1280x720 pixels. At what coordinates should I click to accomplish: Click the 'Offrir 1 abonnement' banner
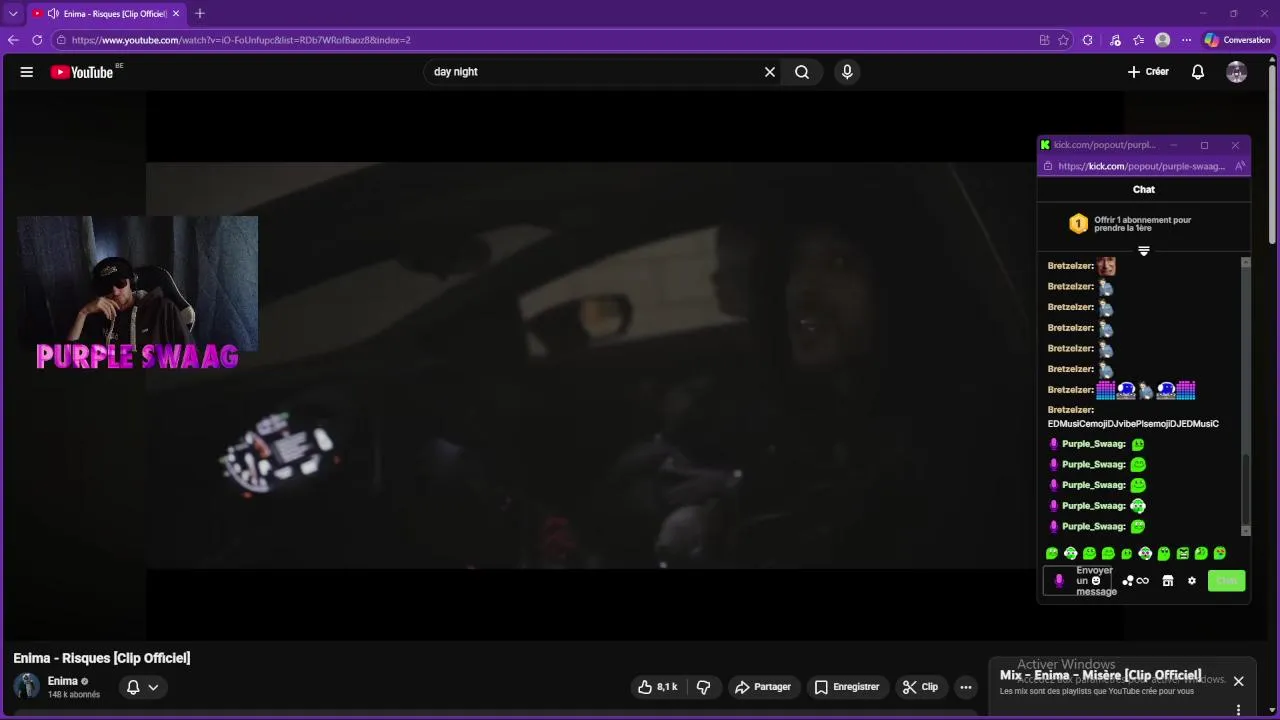1144,224
